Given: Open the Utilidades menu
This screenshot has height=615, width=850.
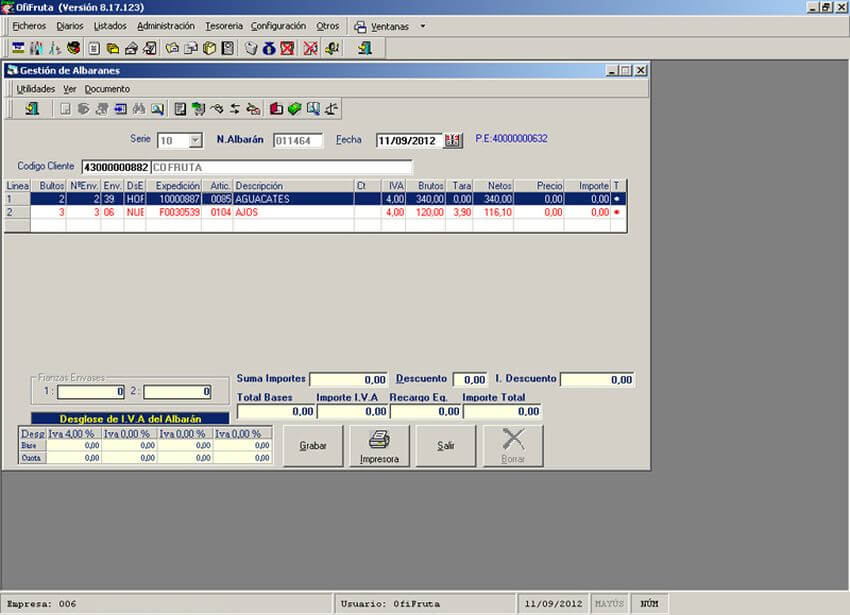Looking at the screenshot, I should point(36,89).
